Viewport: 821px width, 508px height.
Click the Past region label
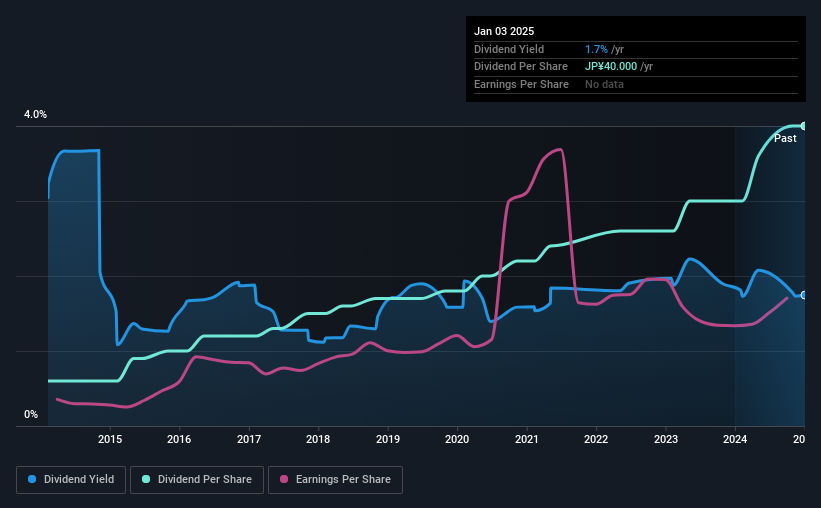[x=785, y=138]
